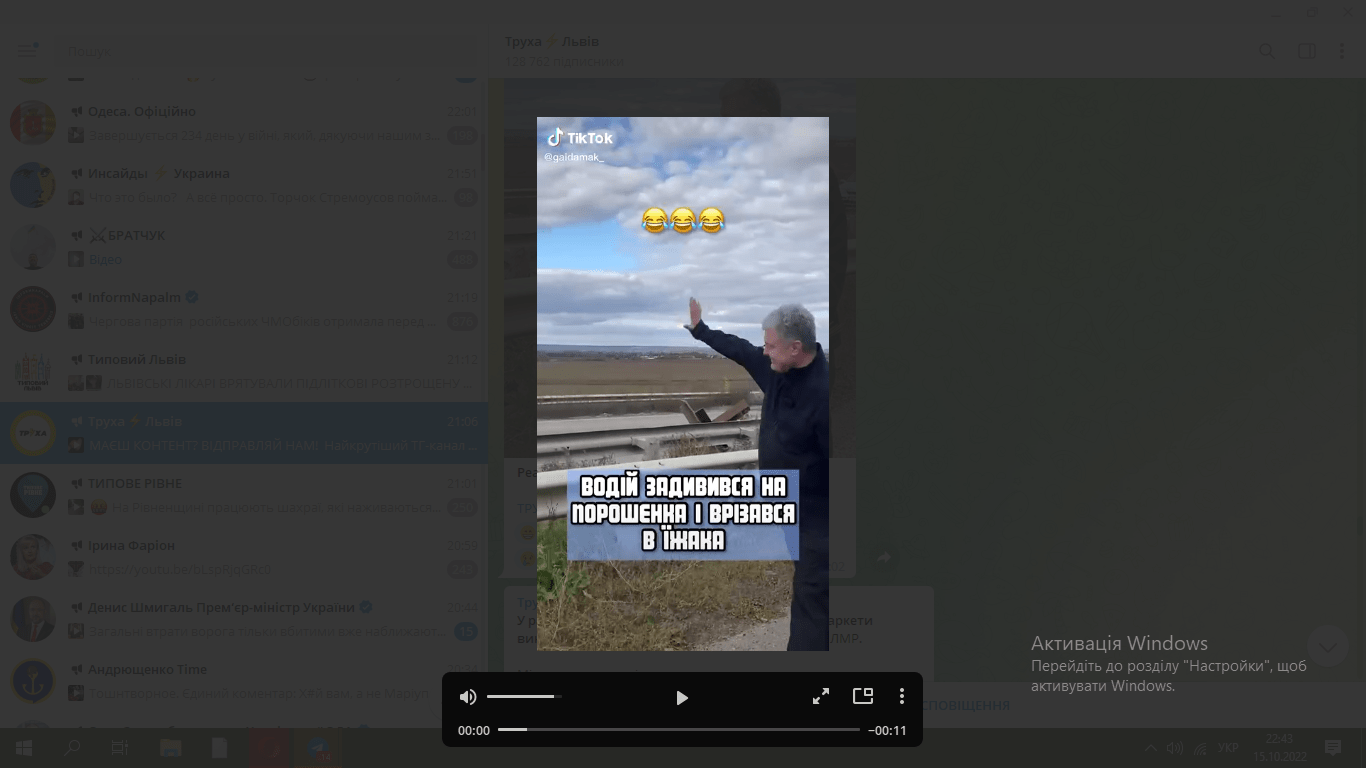Play the video in the media viewer
This screenshot has width=1366, height=768.
(x=682, y=698)
